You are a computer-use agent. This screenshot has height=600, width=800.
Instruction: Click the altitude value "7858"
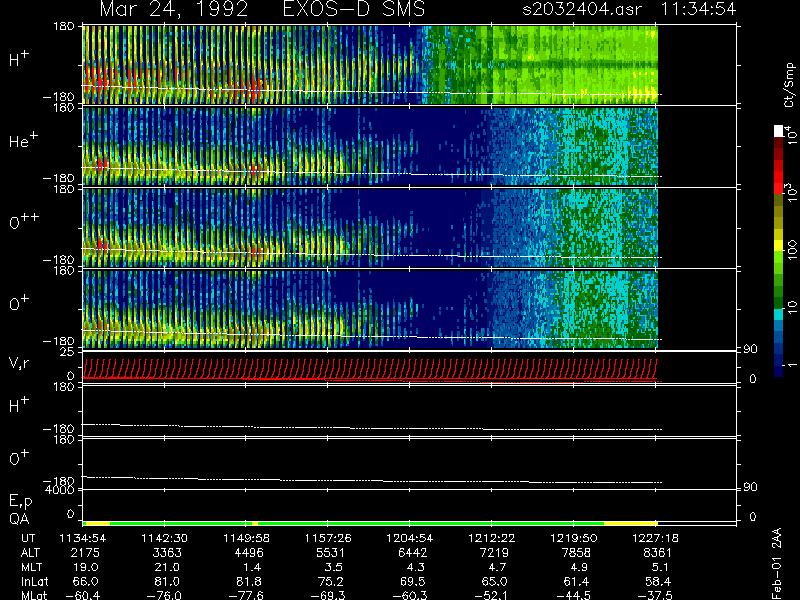576,553
